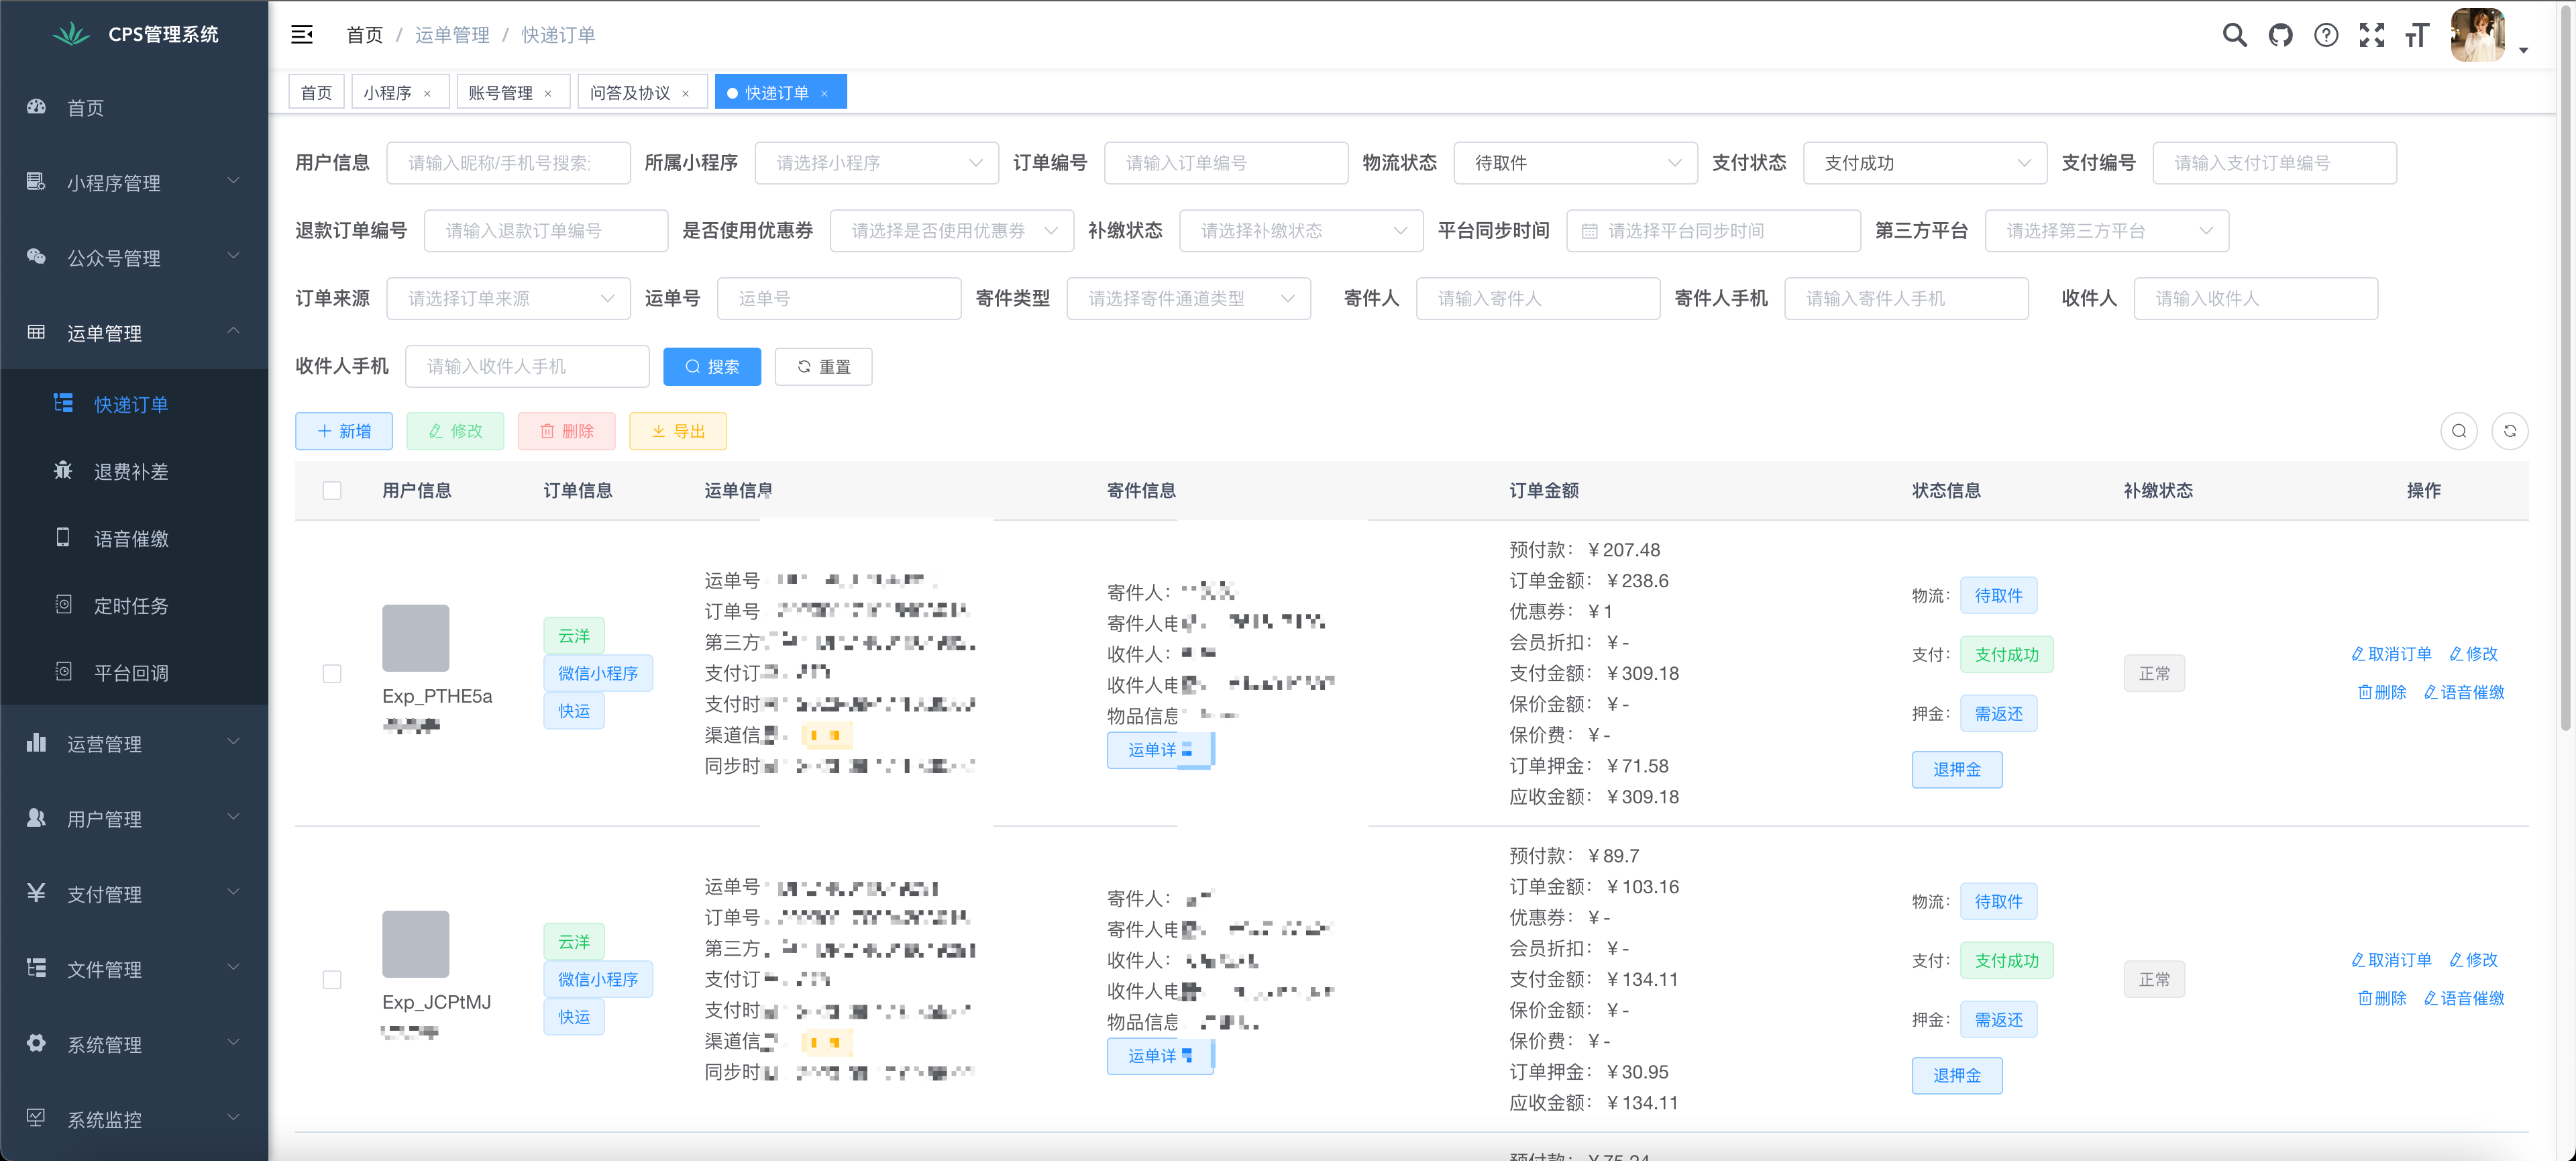
Task: Open the 补缴状态 dropdown
Action: pos(1301,231)
